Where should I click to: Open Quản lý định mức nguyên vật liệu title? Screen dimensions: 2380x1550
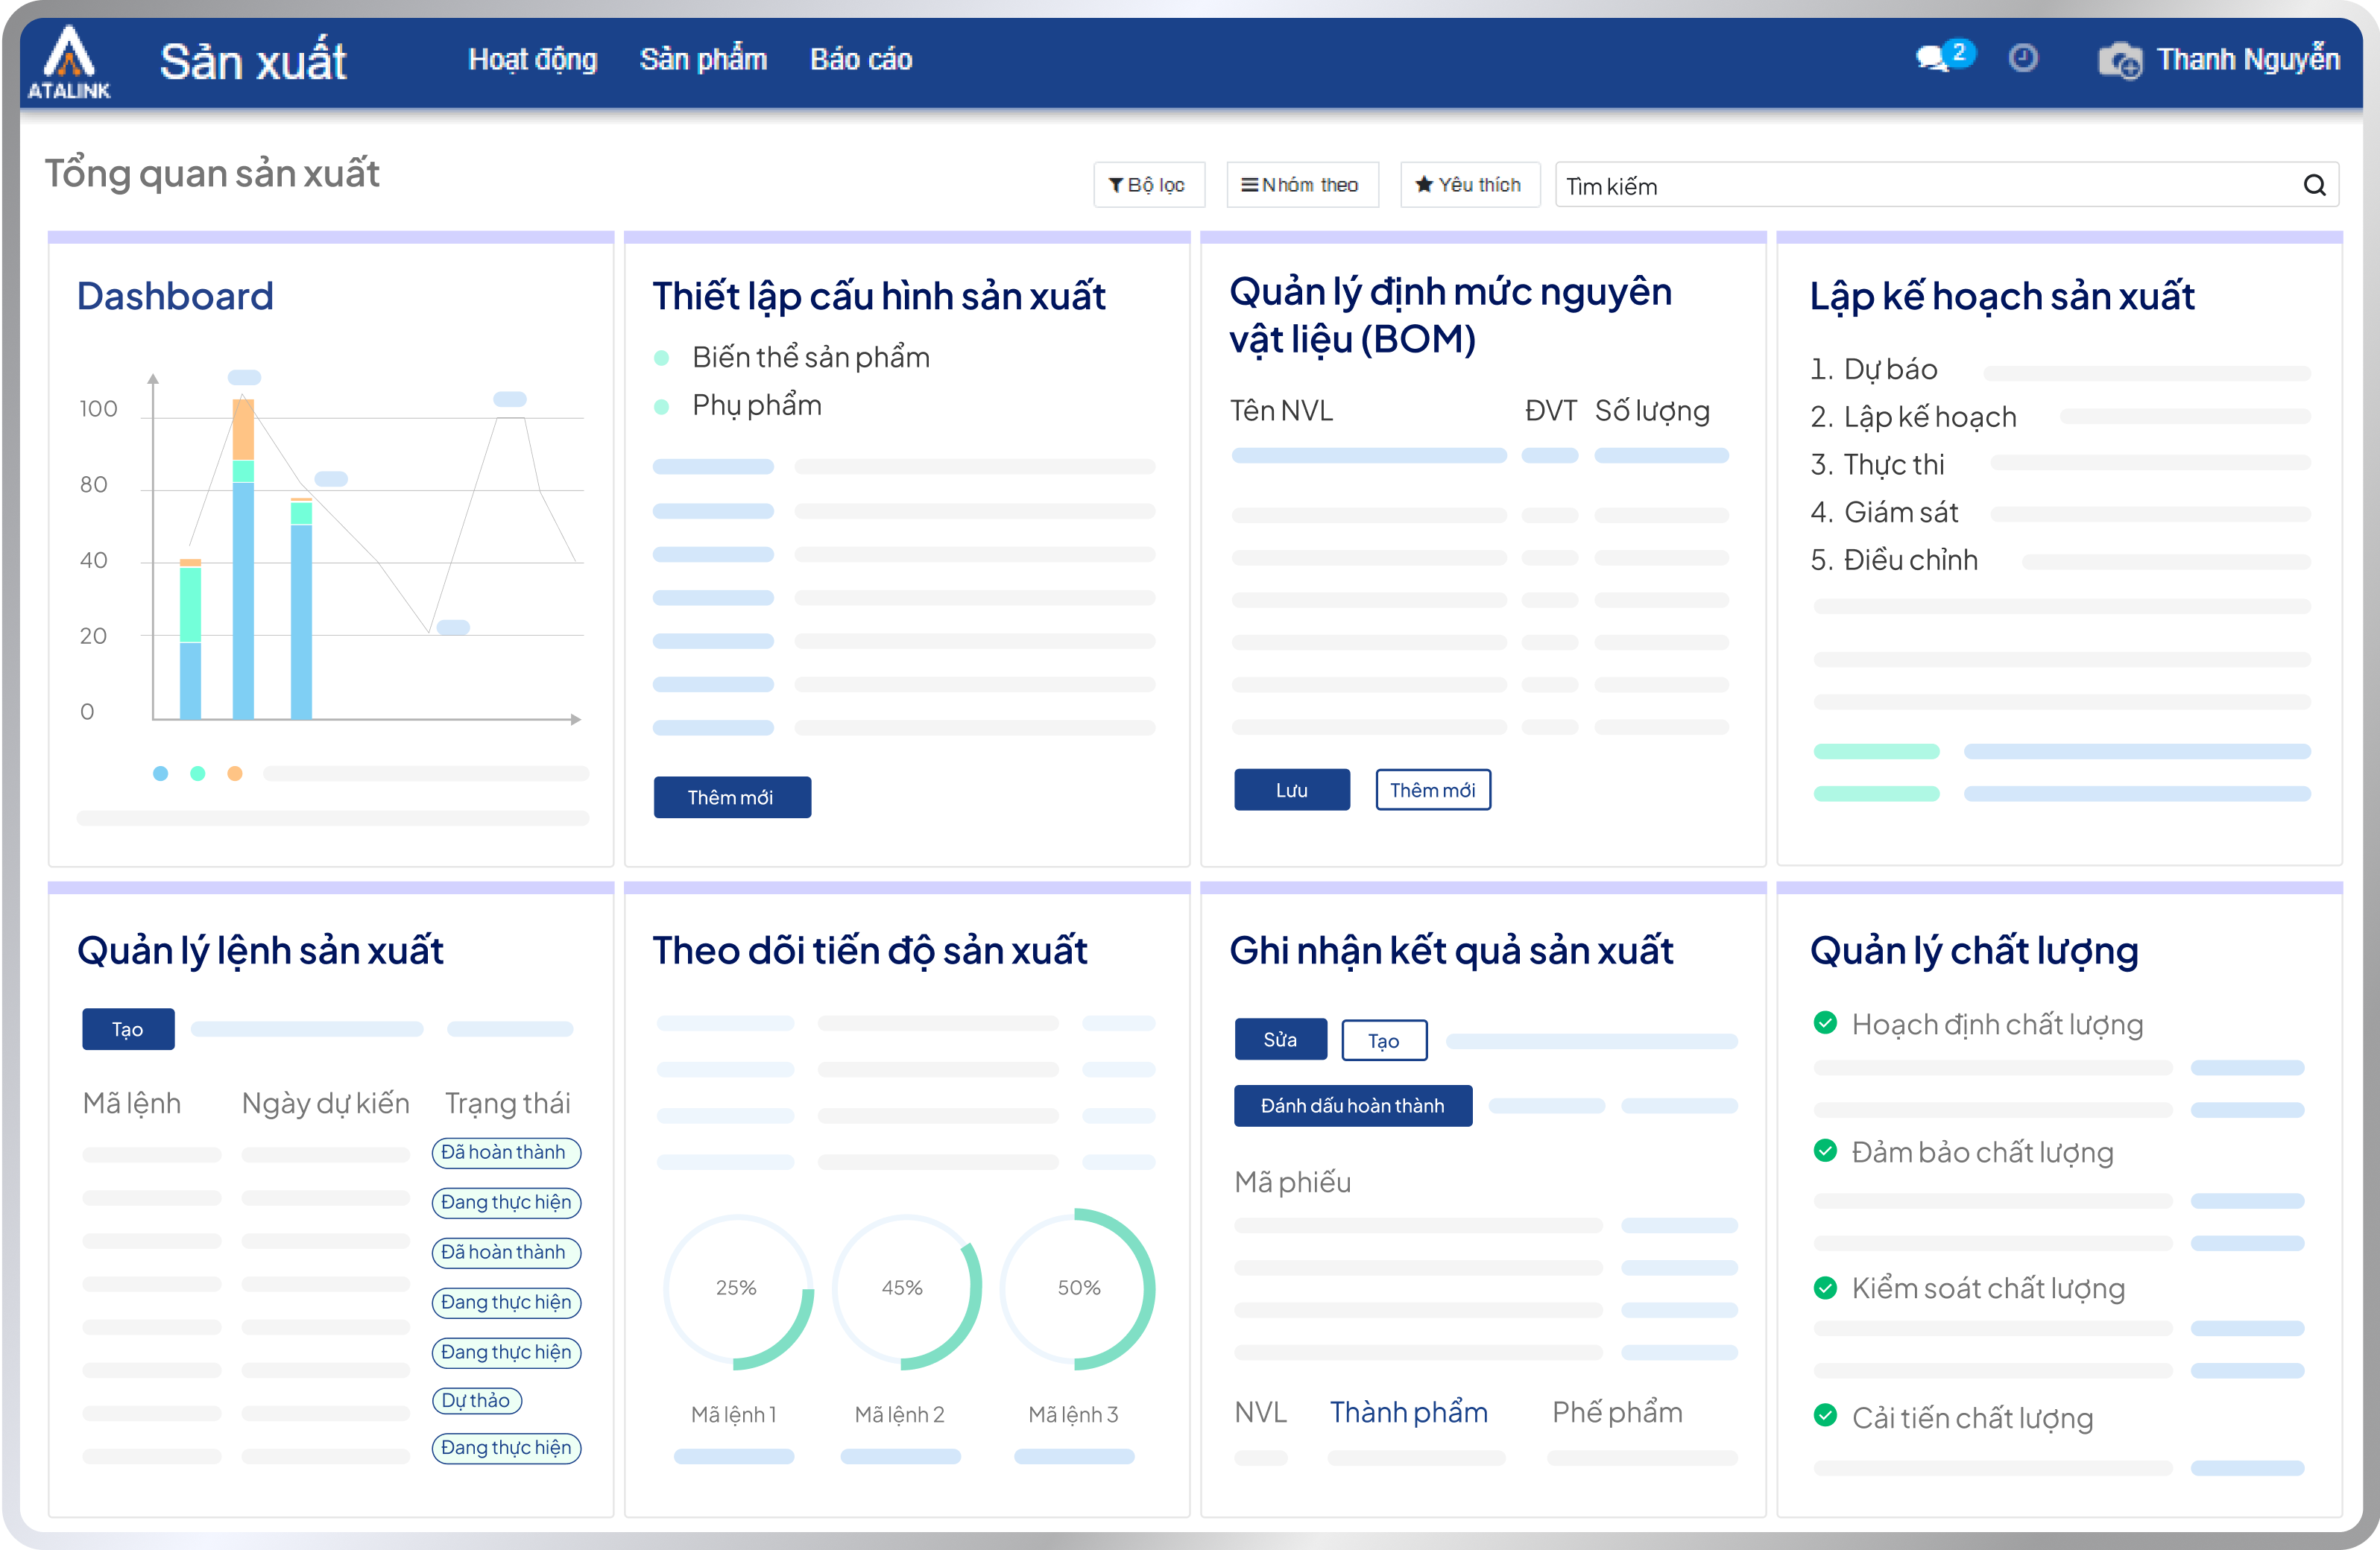pyautogui.click(x=1450, y=315)
